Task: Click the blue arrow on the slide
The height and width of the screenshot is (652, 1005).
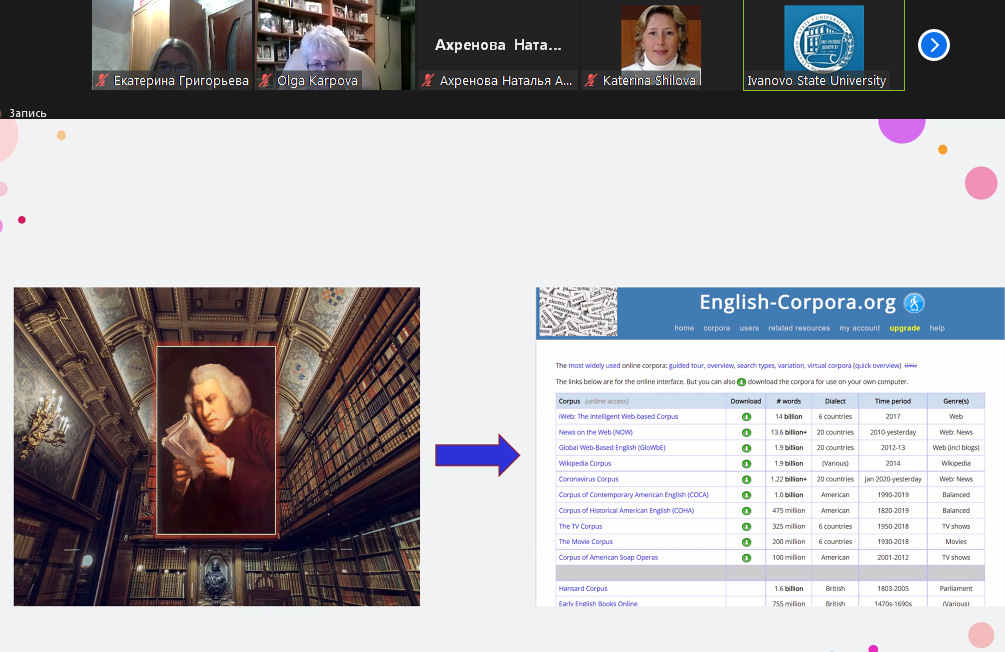Action: point(477,456)
